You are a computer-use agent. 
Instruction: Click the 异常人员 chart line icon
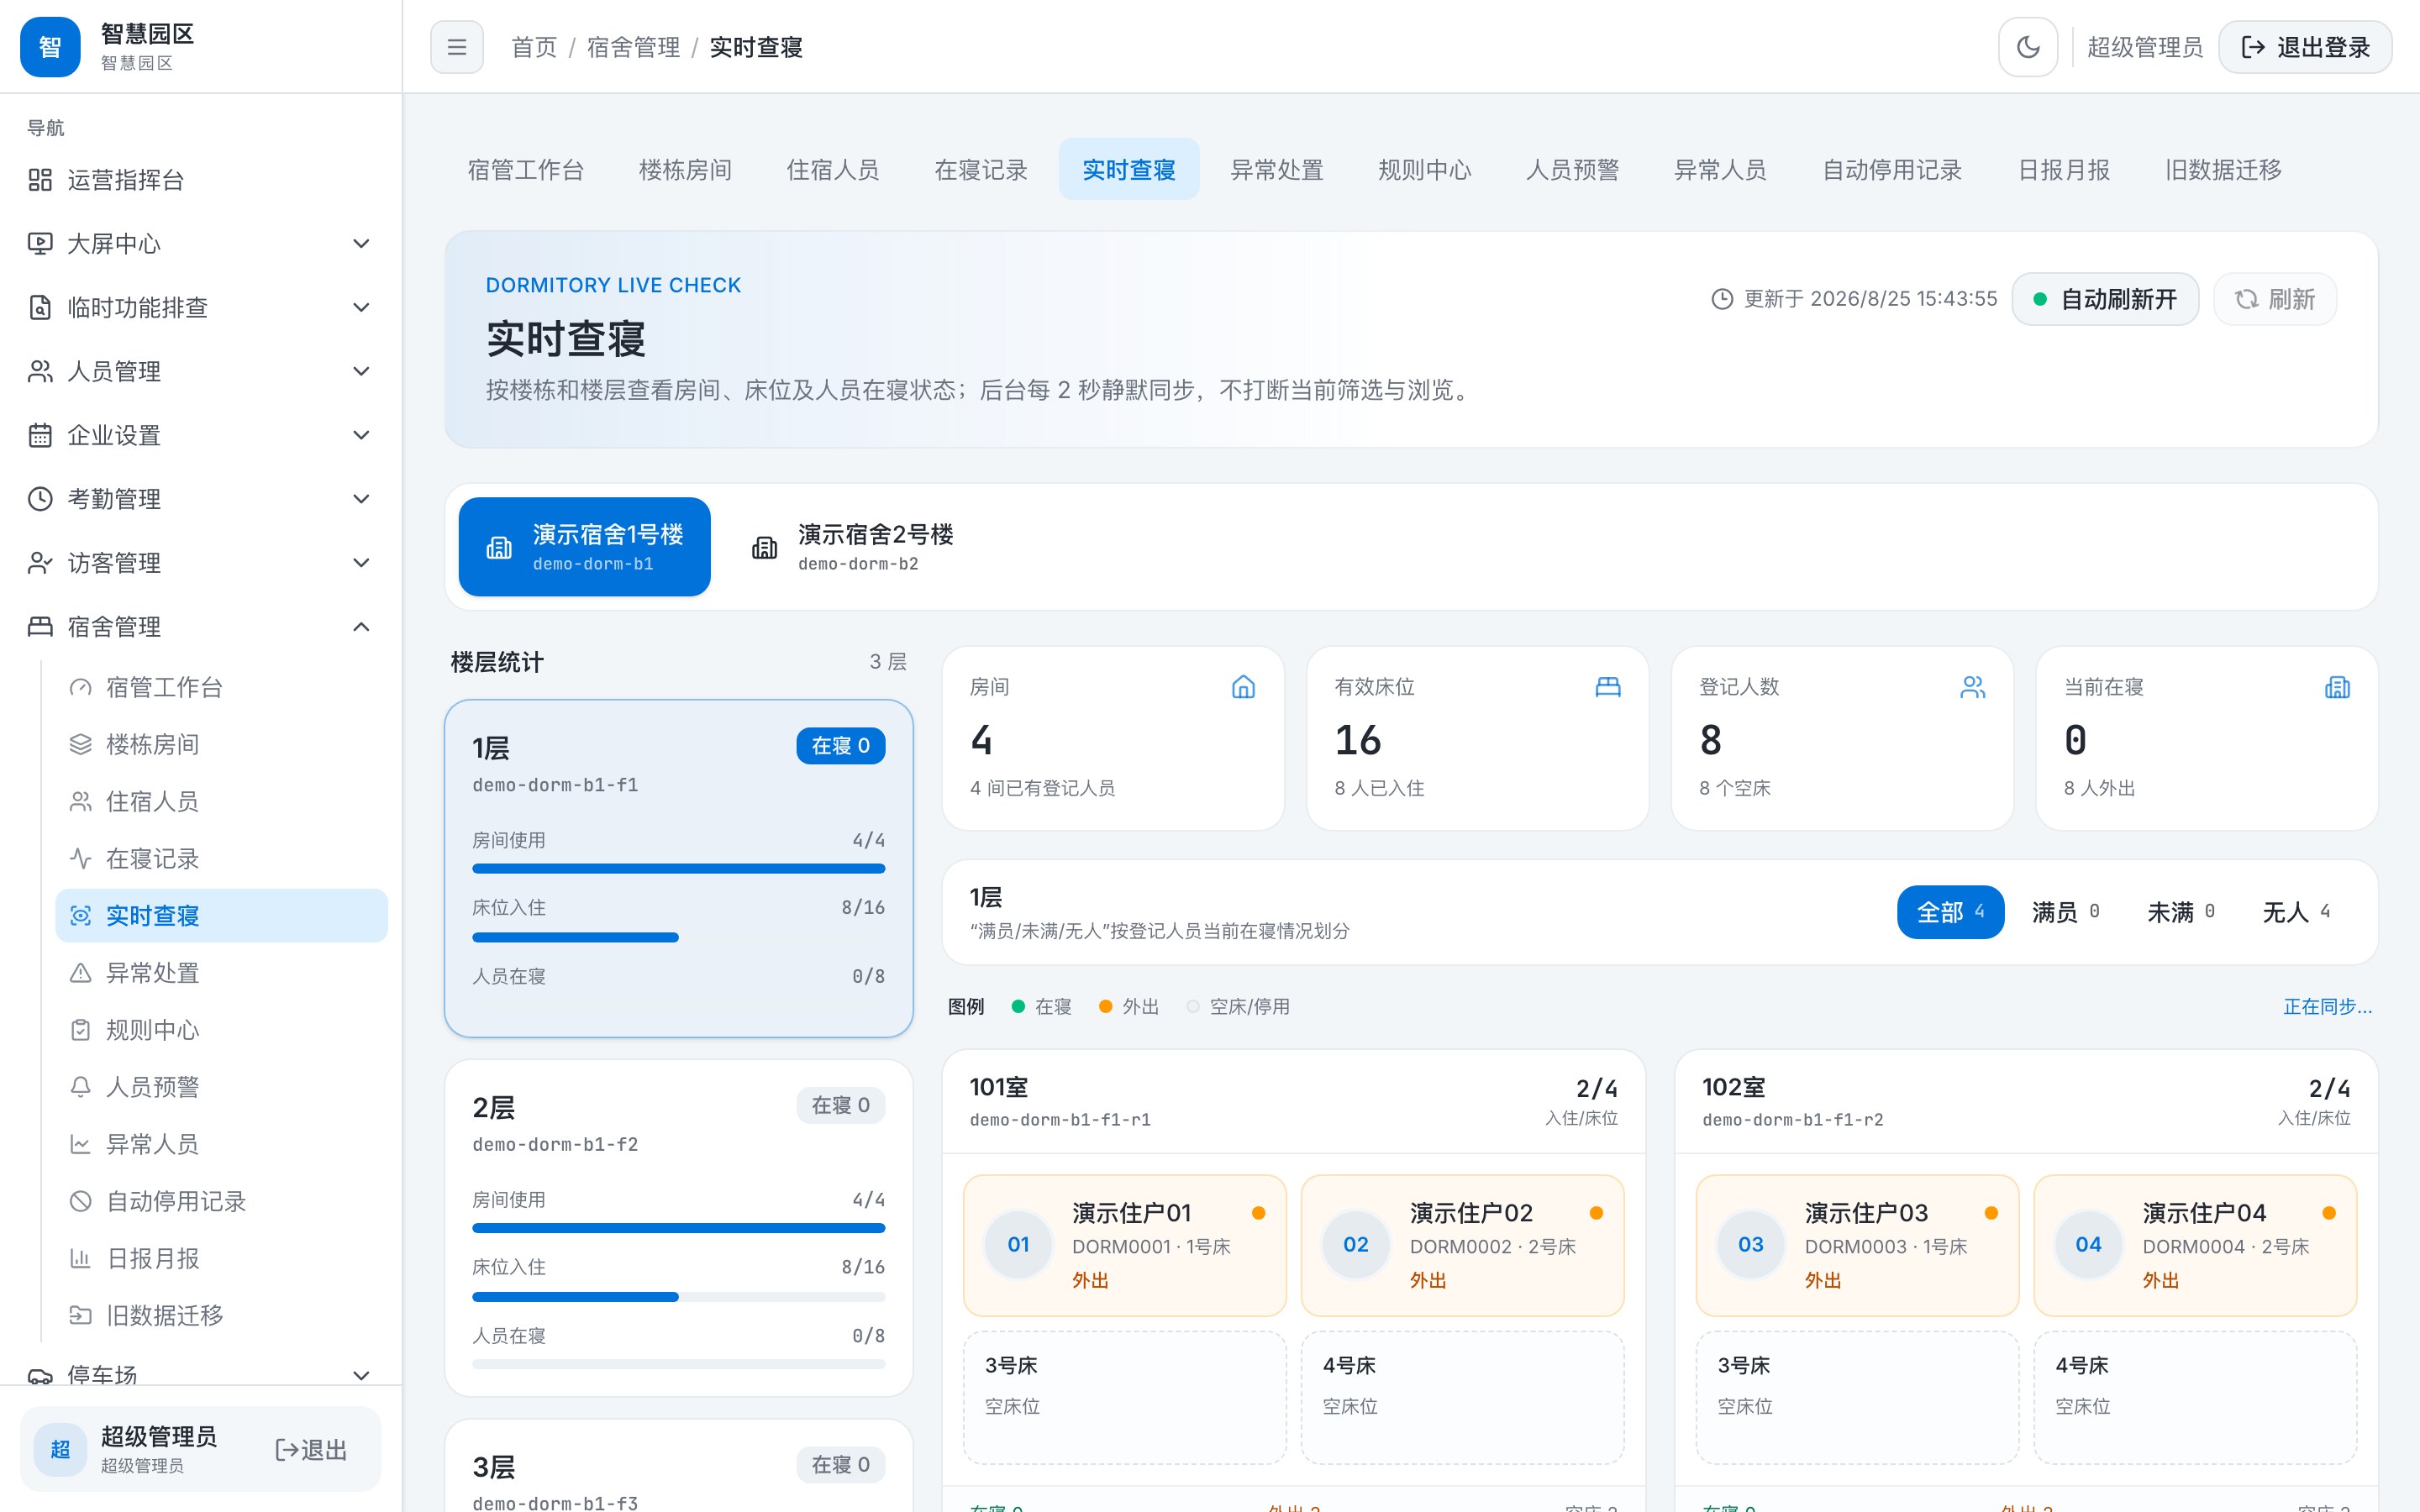click(x=80, y=1144)
